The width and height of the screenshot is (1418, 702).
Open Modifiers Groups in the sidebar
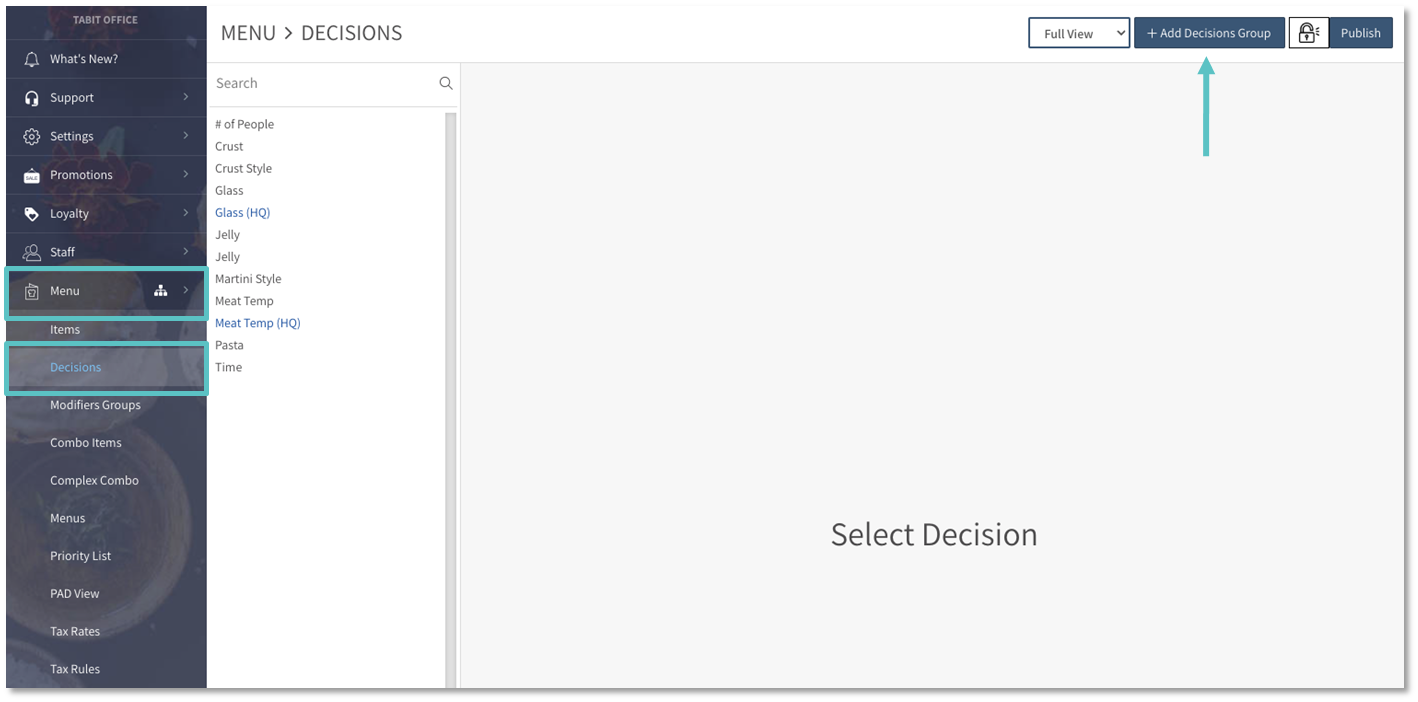(95, 405)
